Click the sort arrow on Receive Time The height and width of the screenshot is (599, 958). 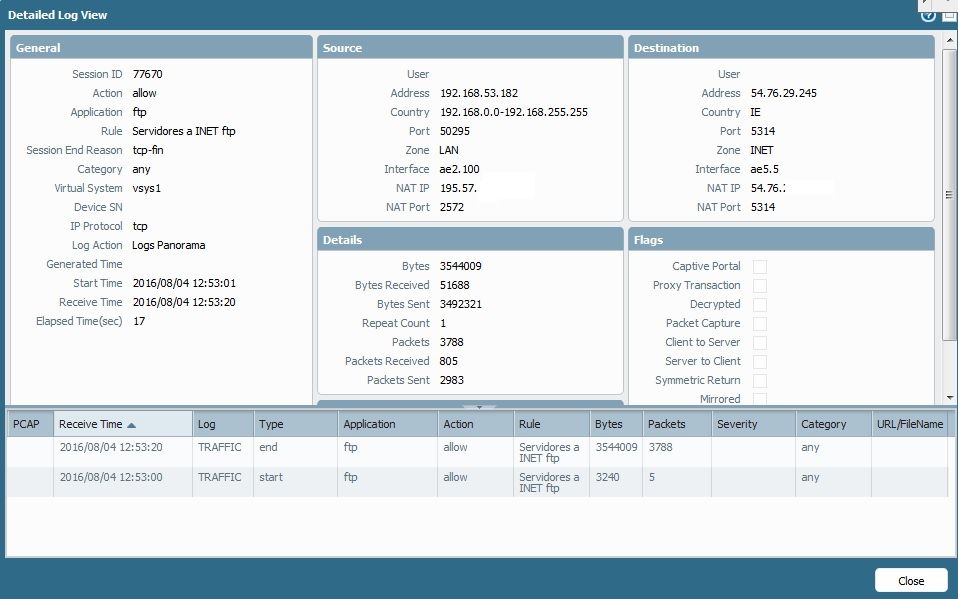click(x=132, y=425)
